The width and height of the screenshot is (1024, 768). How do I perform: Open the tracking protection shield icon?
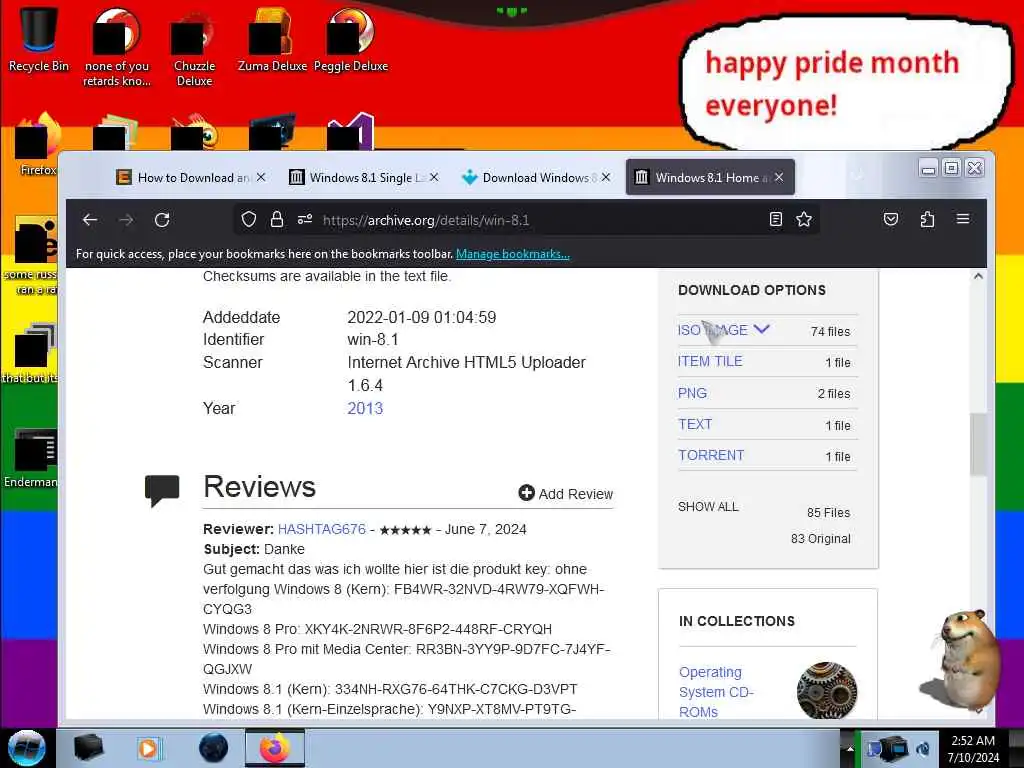point(249,219)
